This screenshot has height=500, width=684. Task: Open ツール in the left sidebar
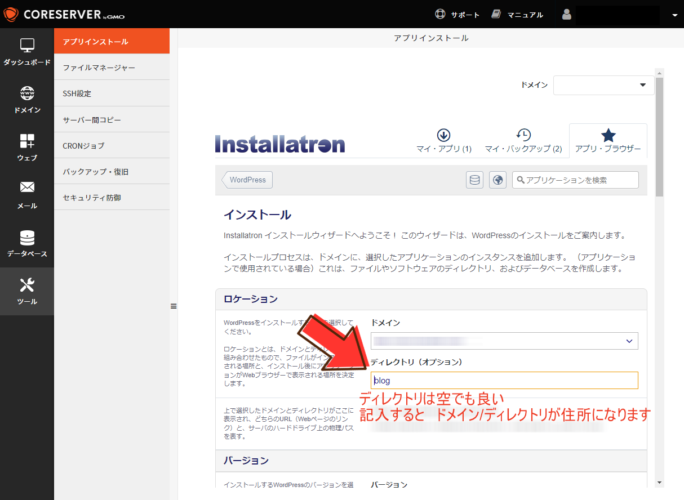pyautogui.click(x=27, y=291)
